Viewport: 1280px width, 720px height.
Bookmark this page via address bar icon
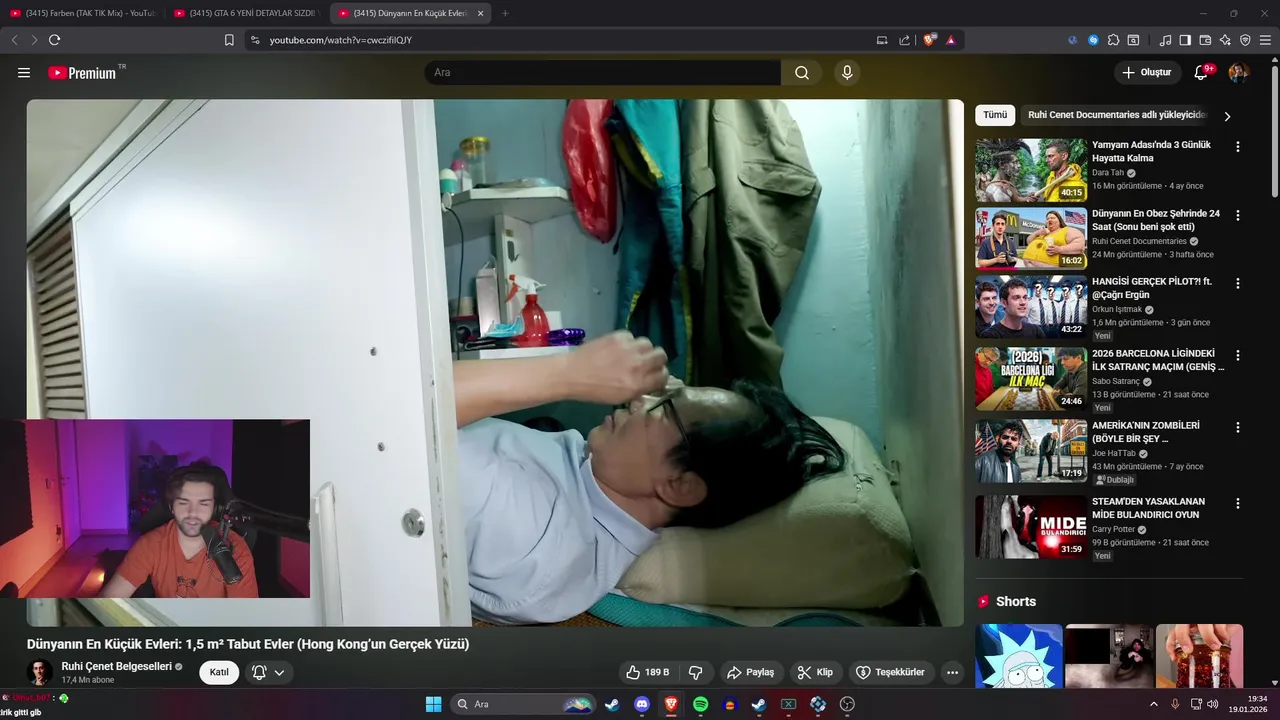pyautogui.click(x=229, y=40)
